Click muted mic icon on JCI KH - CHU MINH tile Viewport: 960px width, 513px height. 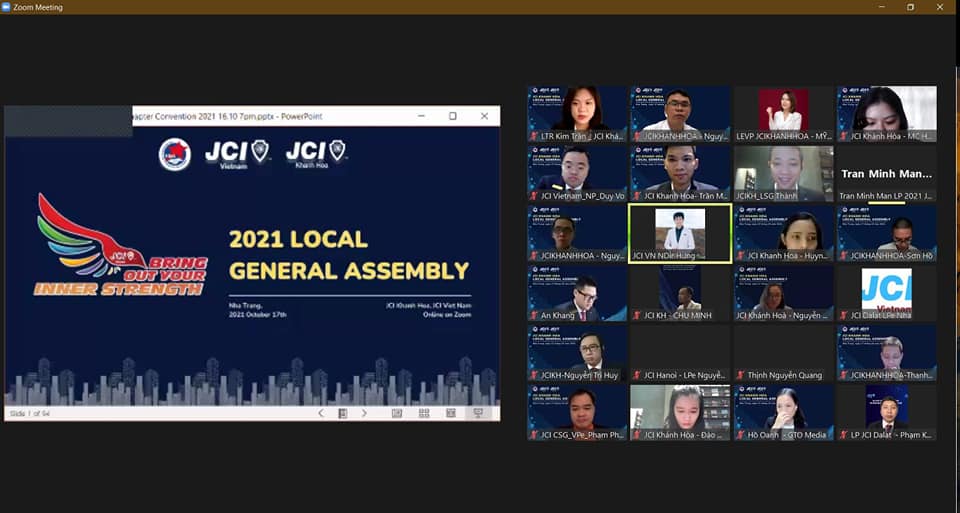tap(637, 316)
